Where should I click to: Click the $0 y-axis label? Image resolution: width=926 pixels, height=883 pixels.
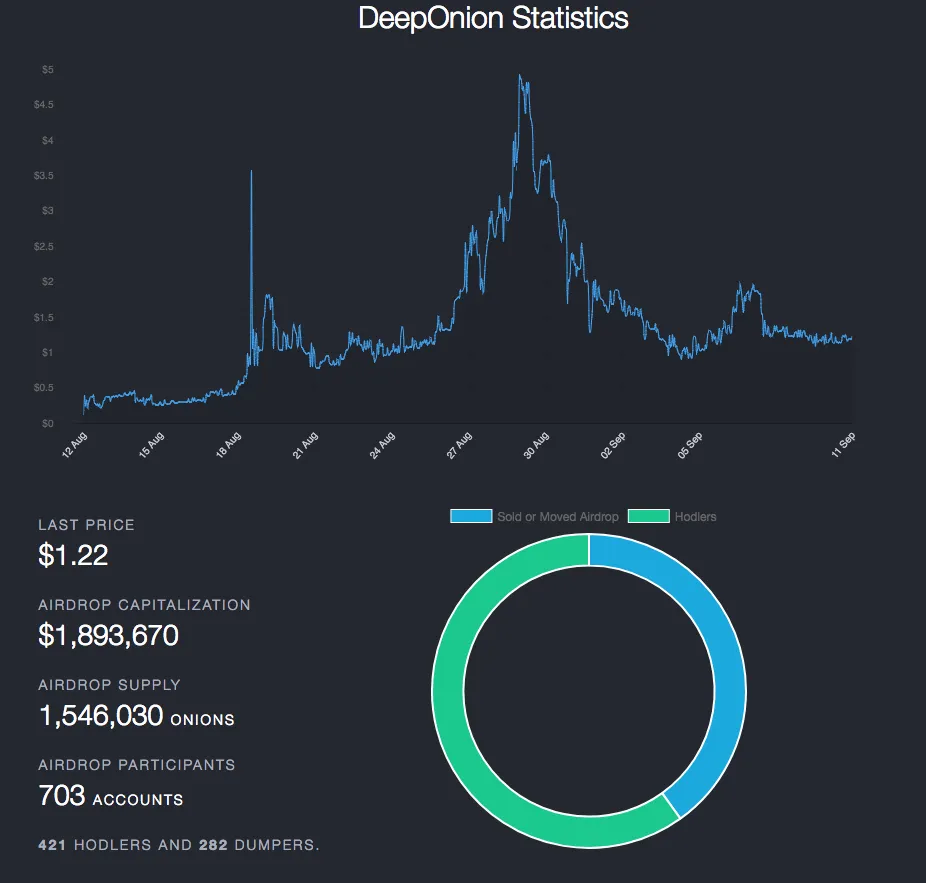(48, 423)
